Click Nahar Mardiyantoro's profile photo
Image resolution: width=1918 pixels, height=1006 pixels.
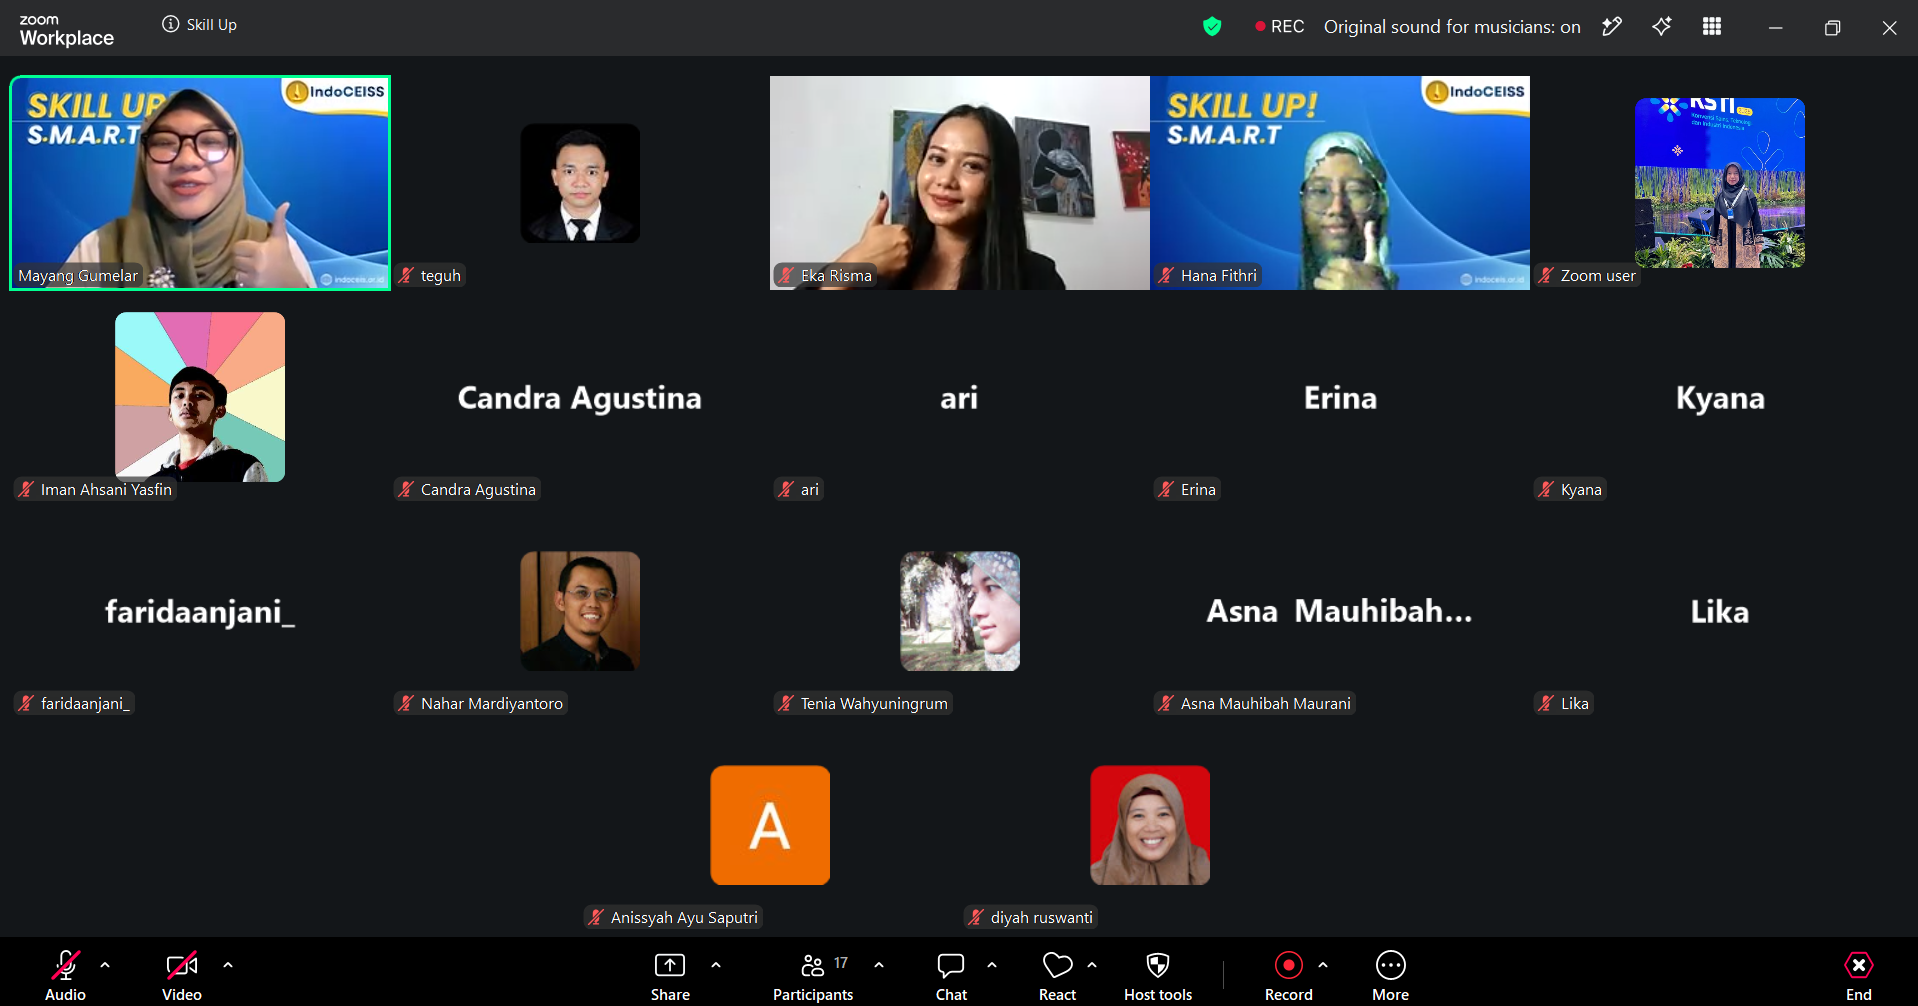coord(580,611)
